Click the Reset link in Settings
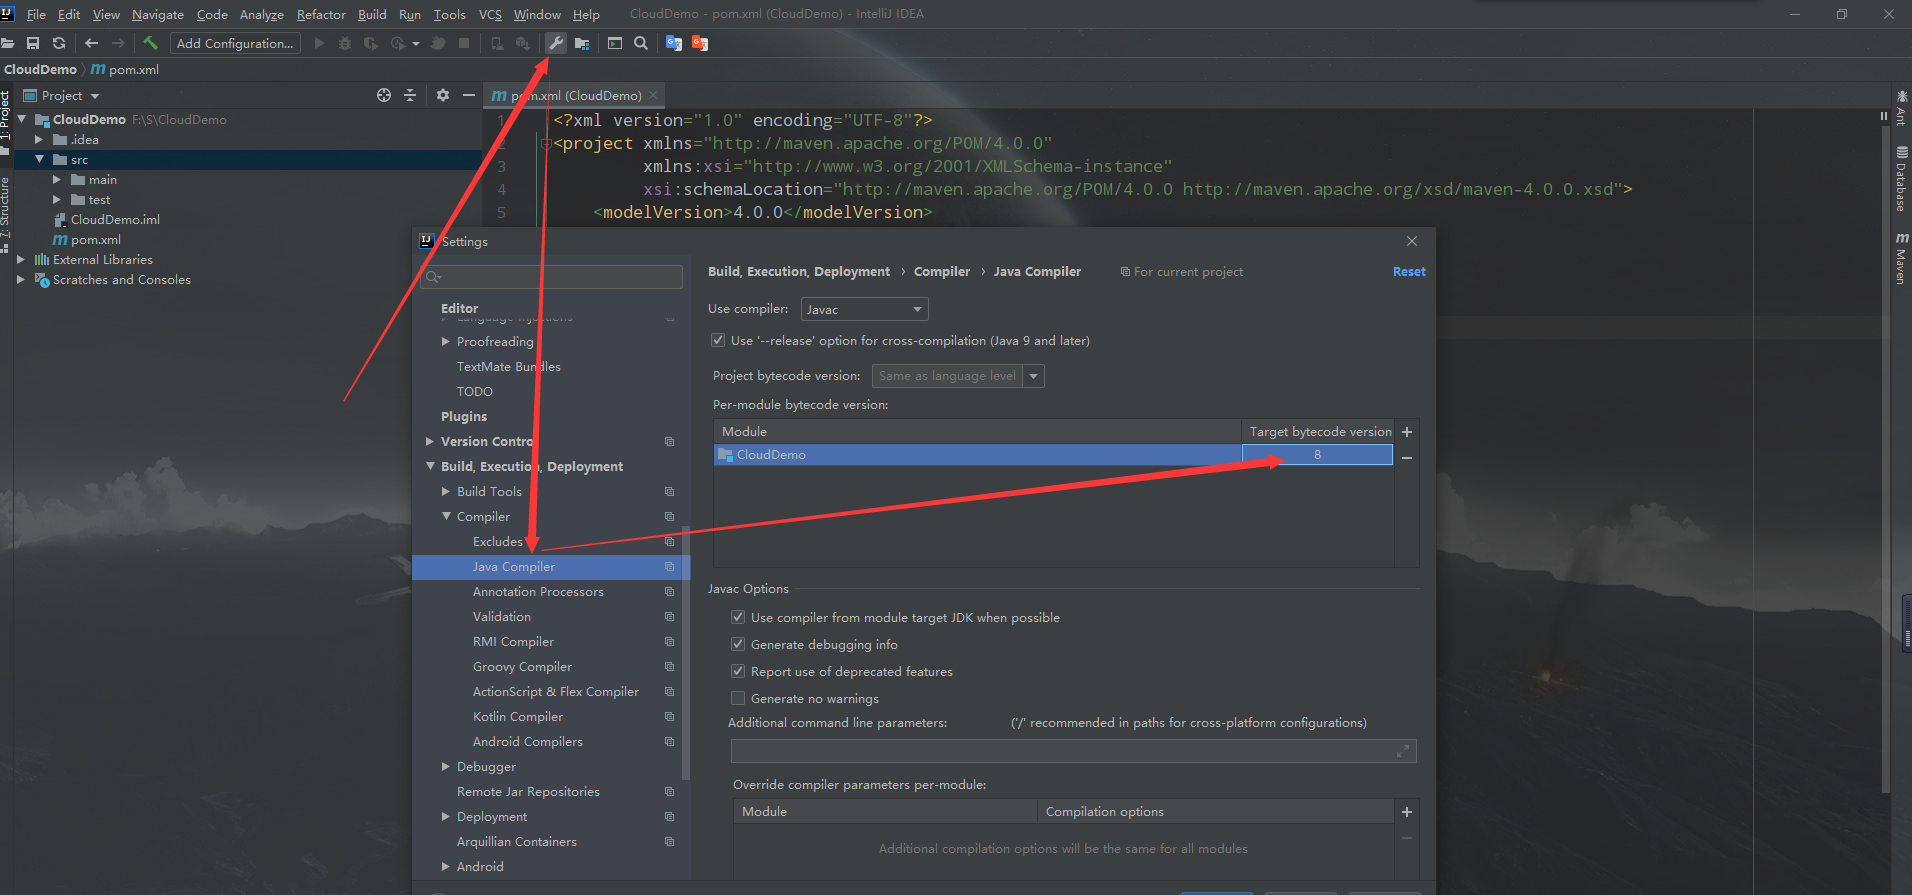The height and width of the screenshot is (895, 1912). [x=1409, y=271]
